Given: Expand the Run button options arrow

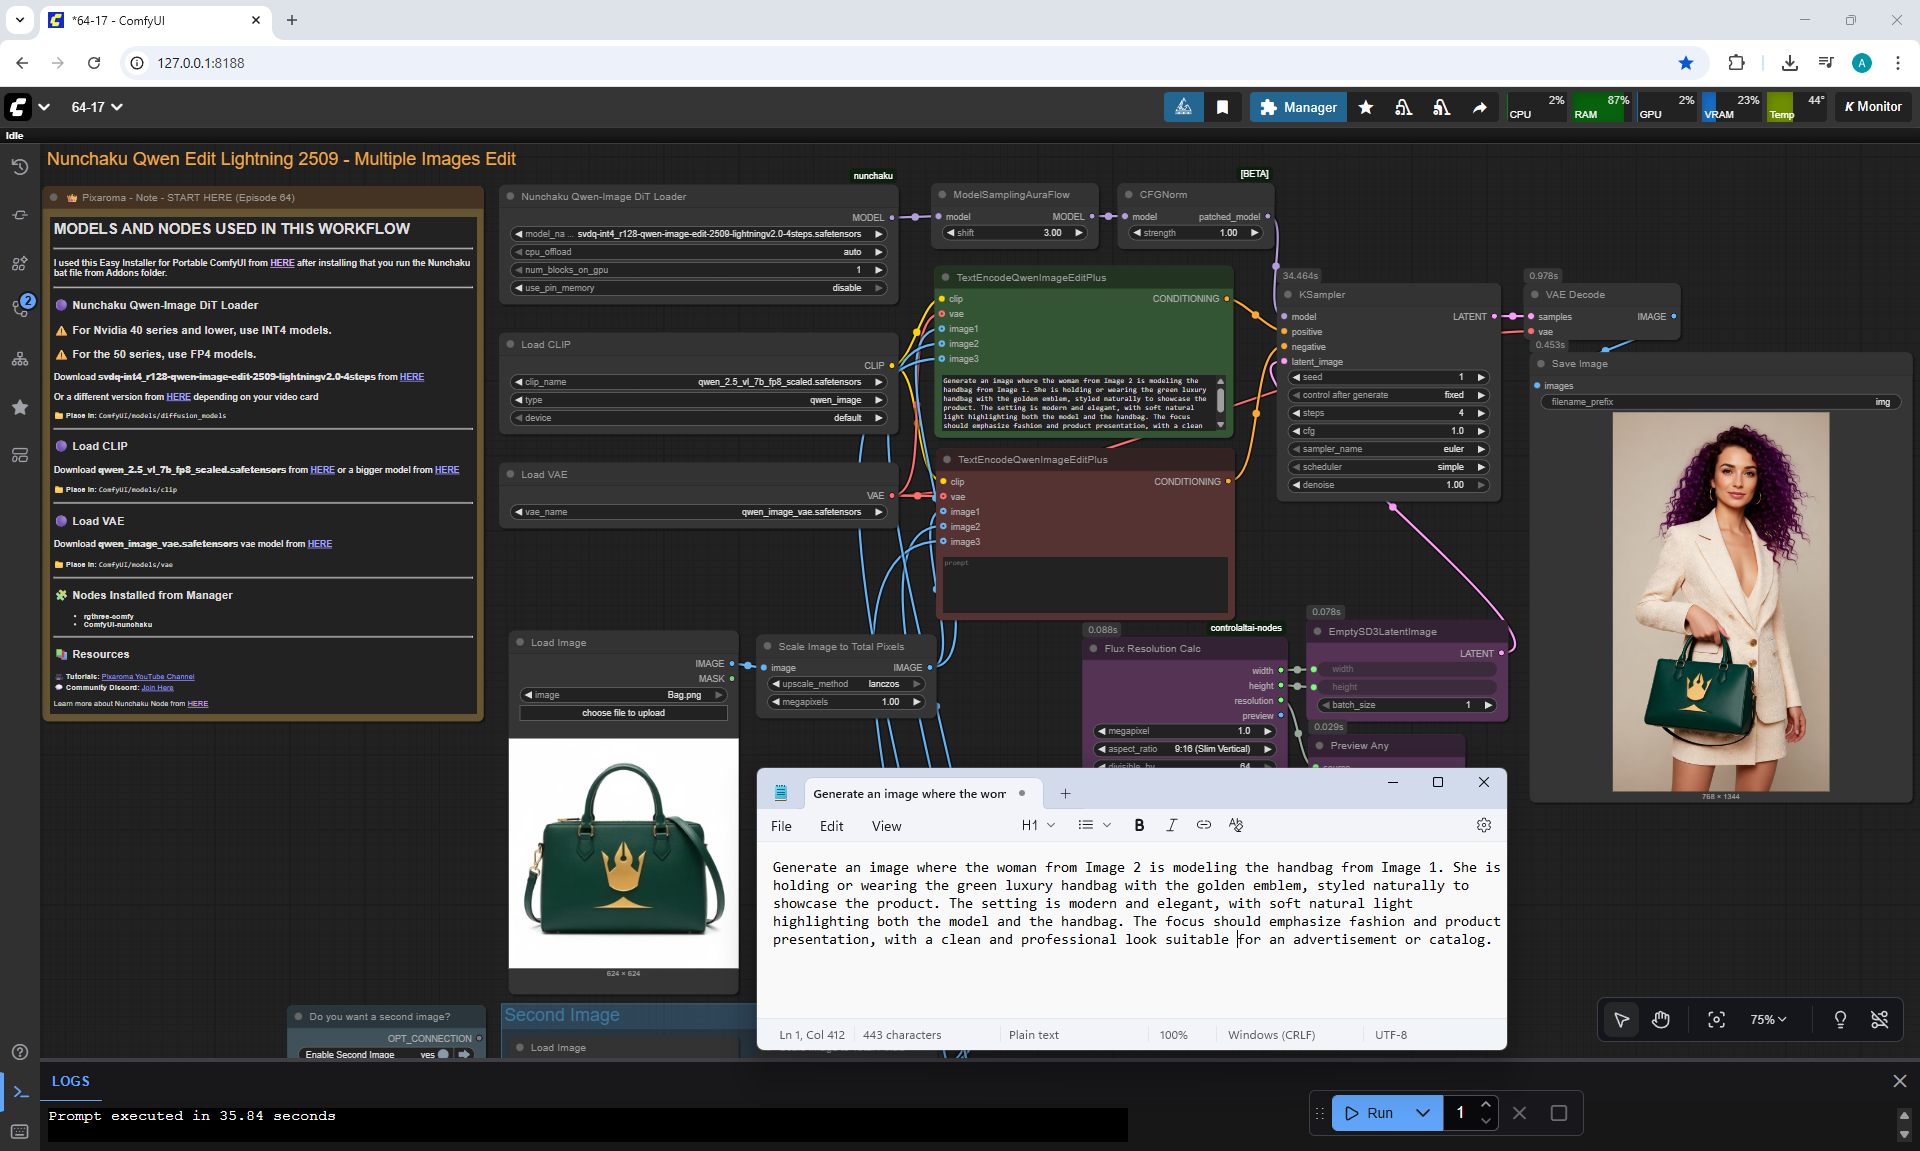Looking at the screenshot, I should [1422, 1113].
